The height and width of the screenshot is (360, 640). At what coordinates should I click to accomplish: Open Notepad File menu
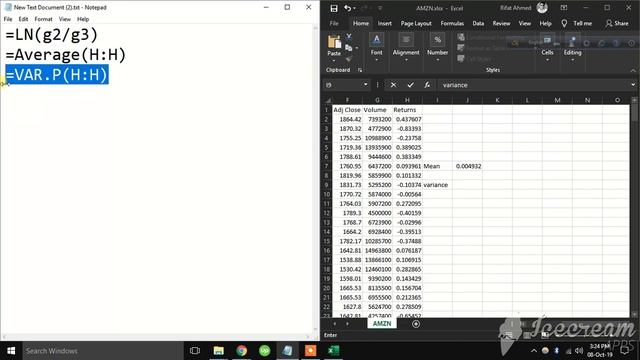(8, 19)
